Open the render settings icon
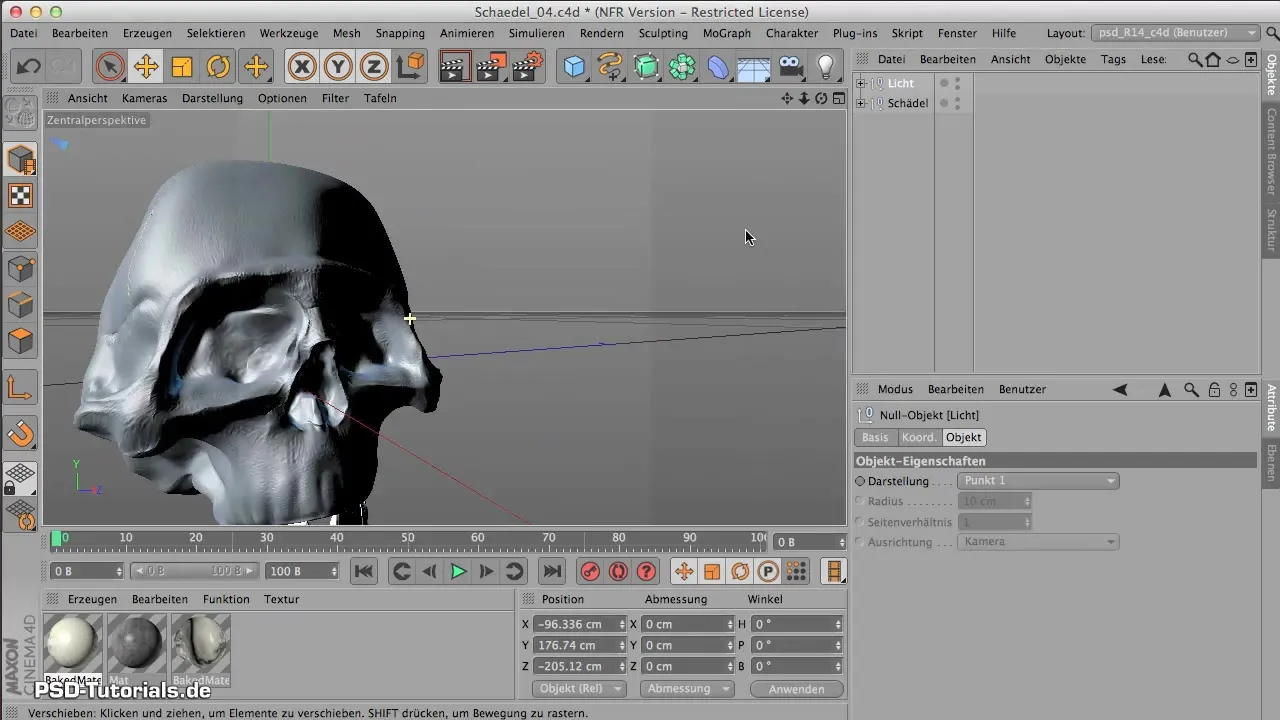 [526, 67]
